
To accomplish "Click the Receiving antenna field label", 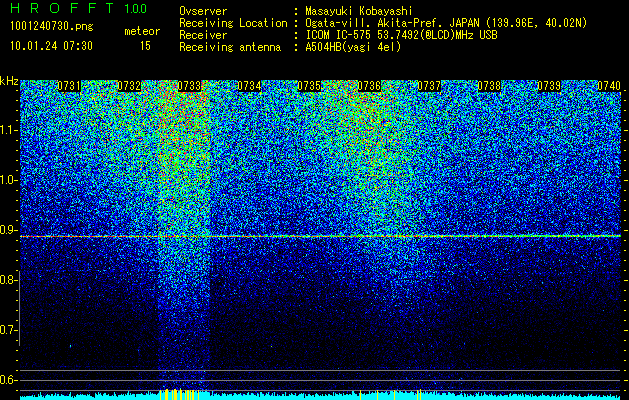I will tap(230, 47).
